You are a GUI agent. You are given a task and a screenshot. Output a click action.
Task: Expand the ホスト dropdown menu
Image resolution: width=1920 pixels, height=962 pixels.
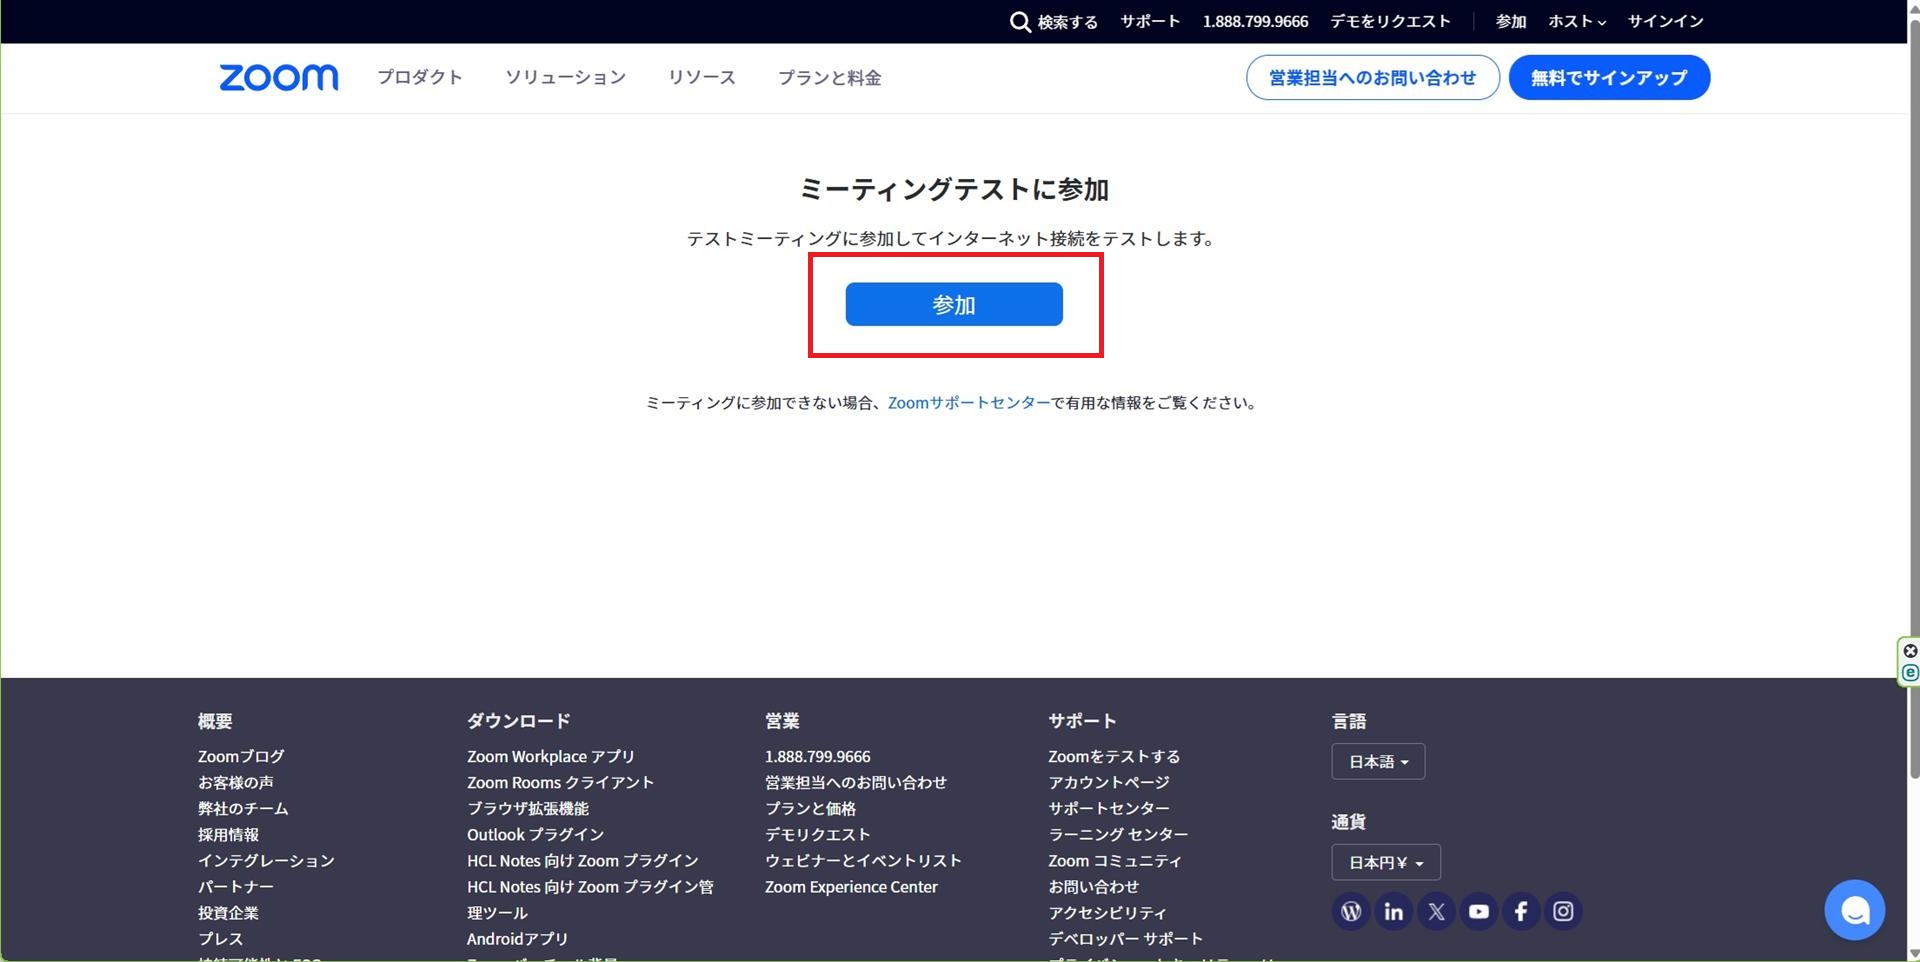point(1577,22)
